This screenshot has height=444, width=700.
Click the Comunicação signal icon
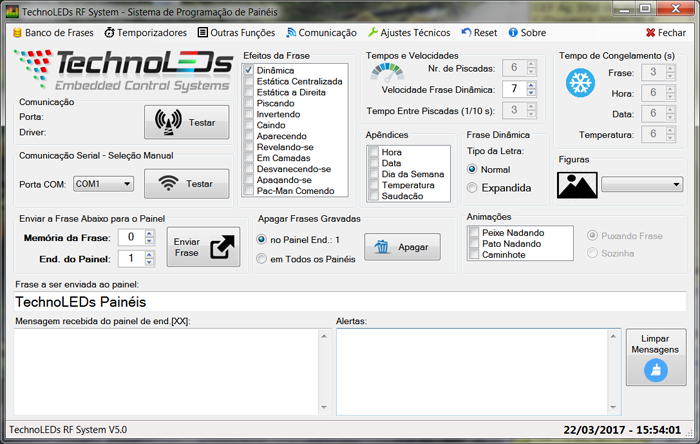pyautogui.click(x=291, y=33)
